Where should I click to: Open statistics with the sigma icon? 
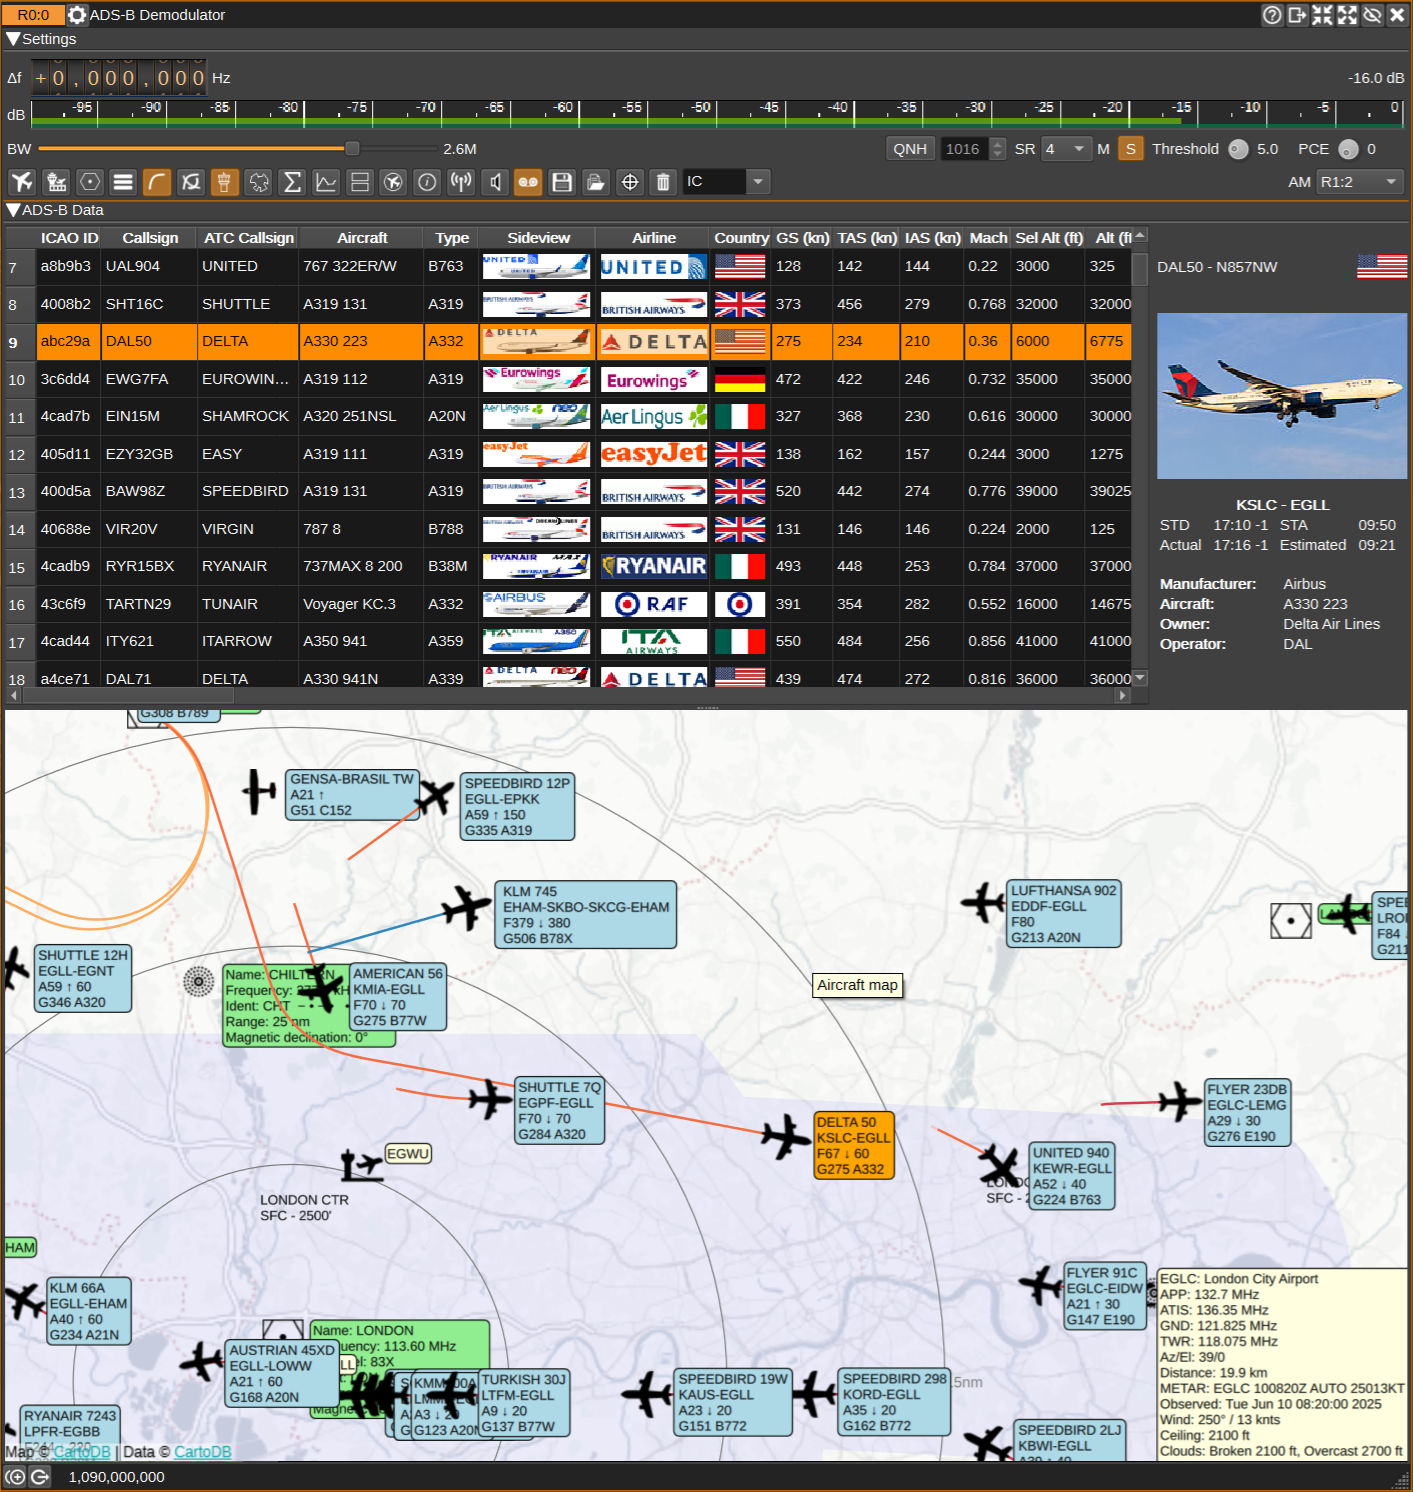[x=292, y=182]
